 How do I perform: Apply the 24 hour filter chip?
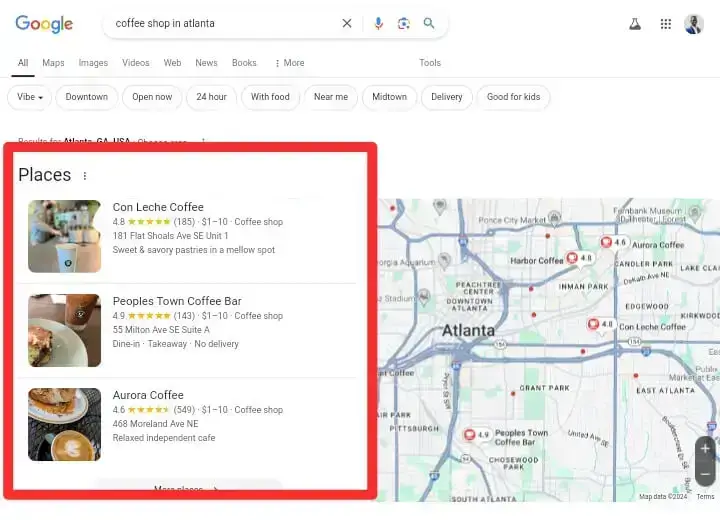pyautogui.click(x=211, y=97)
